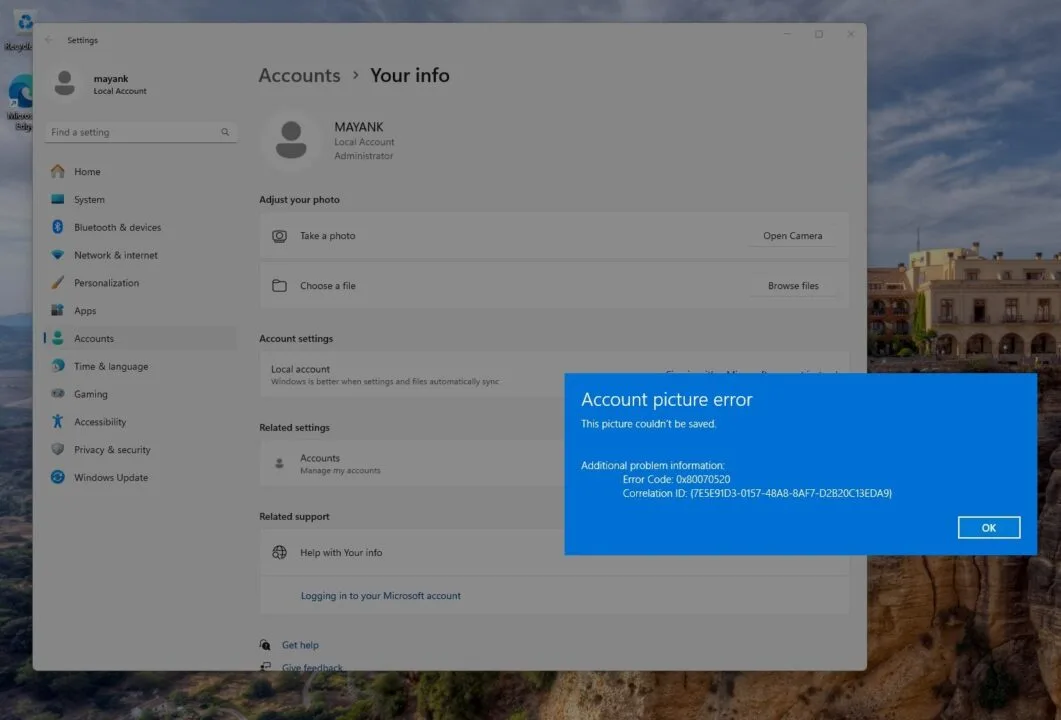Click inside the Find a setting box

coord(135,132)
